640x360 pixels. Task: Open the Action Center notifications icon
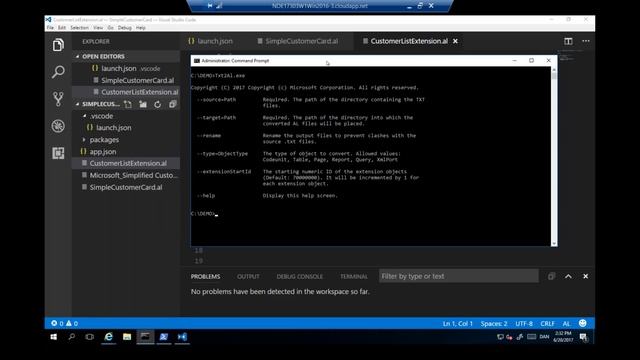[583, 337]
